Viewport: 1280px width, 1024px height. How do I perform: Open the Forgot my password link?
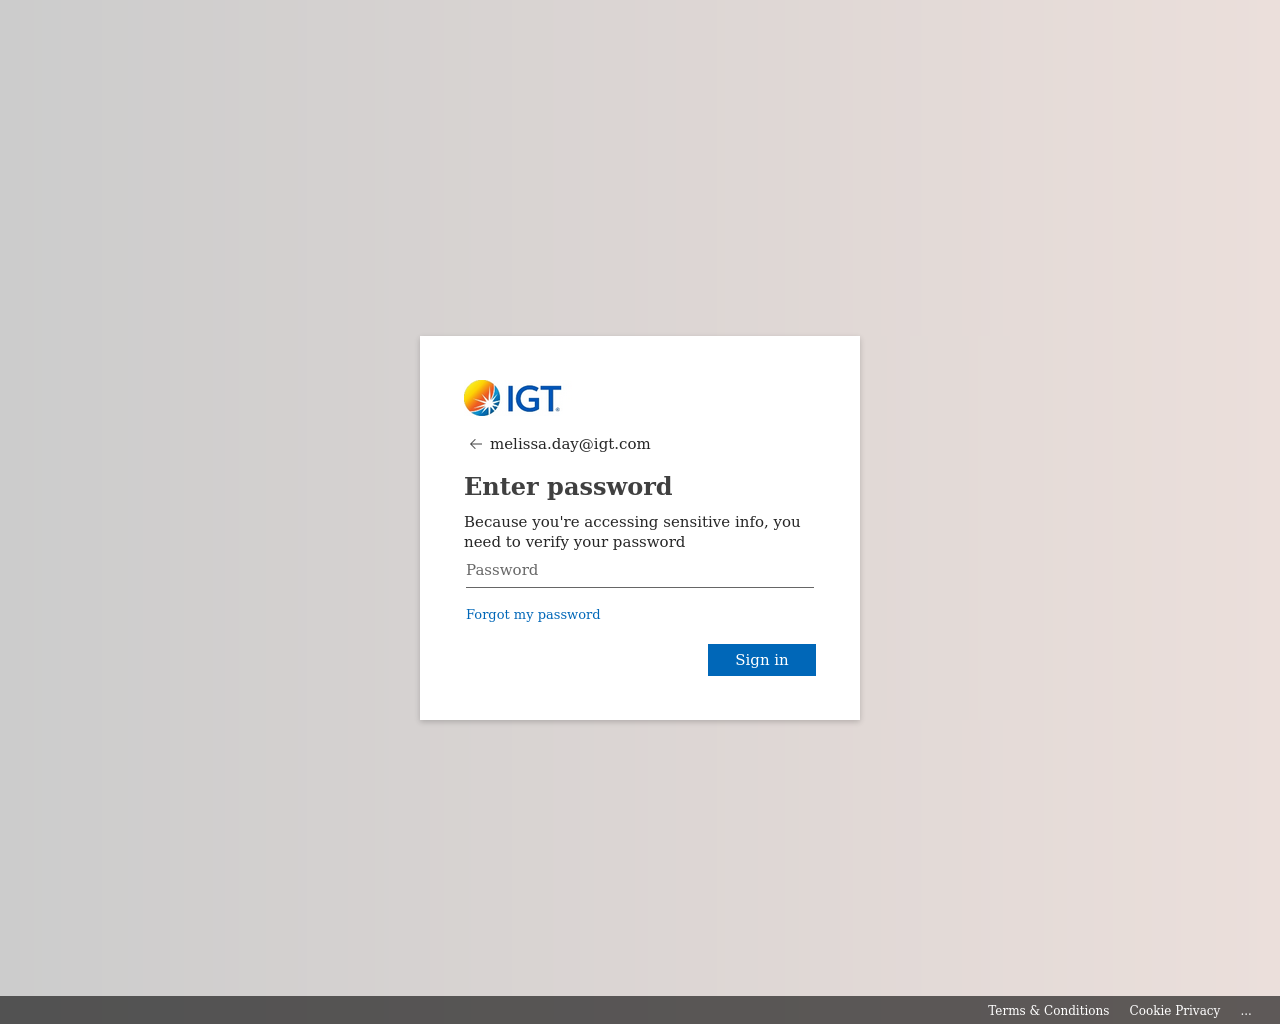coord(533,614)
